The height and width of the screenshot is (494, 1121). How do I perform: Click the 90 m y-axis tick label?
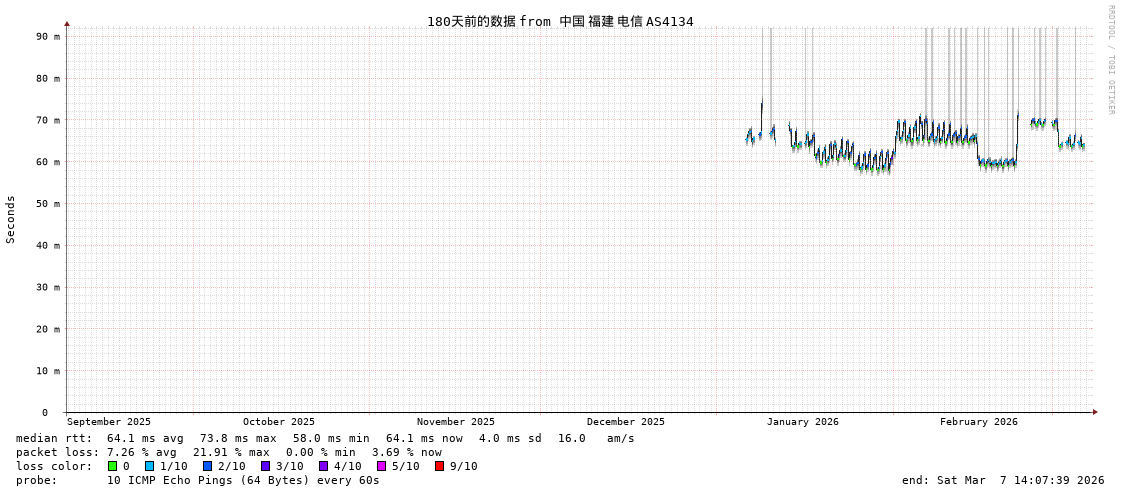(x=48, y=36)
